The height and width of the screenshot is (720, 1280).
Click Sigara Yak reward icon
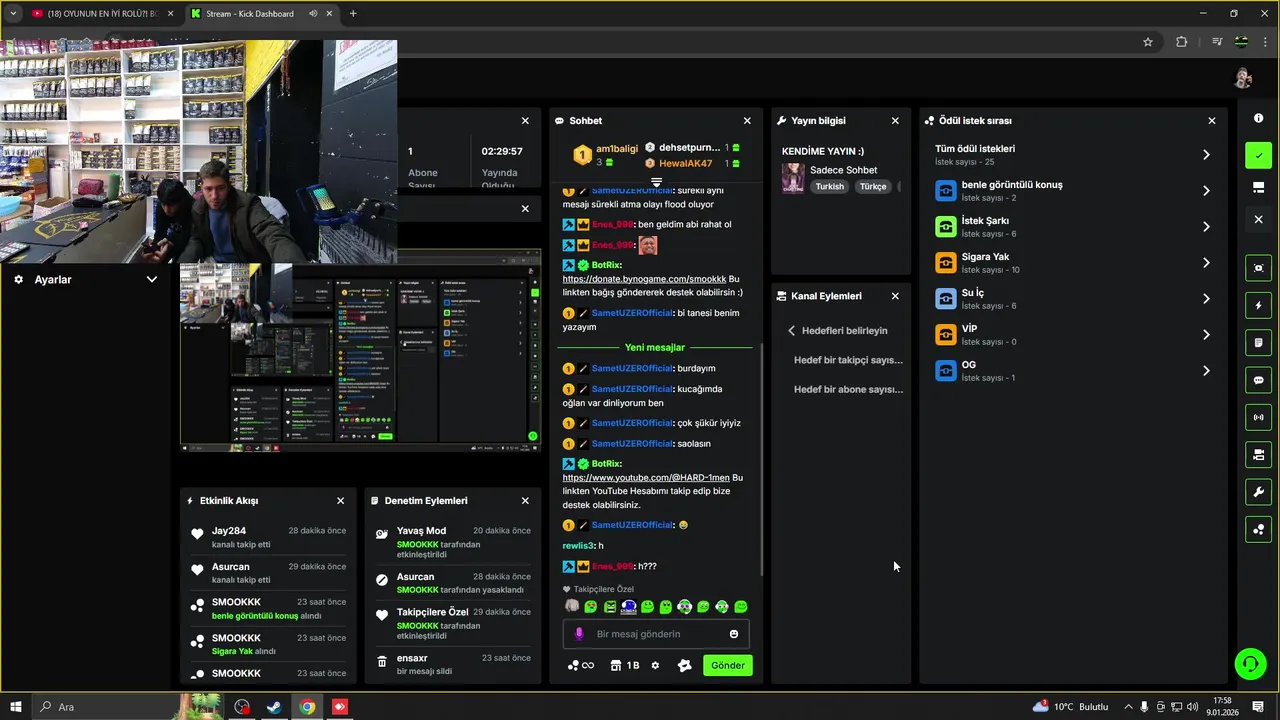click(x=946, y=262)
